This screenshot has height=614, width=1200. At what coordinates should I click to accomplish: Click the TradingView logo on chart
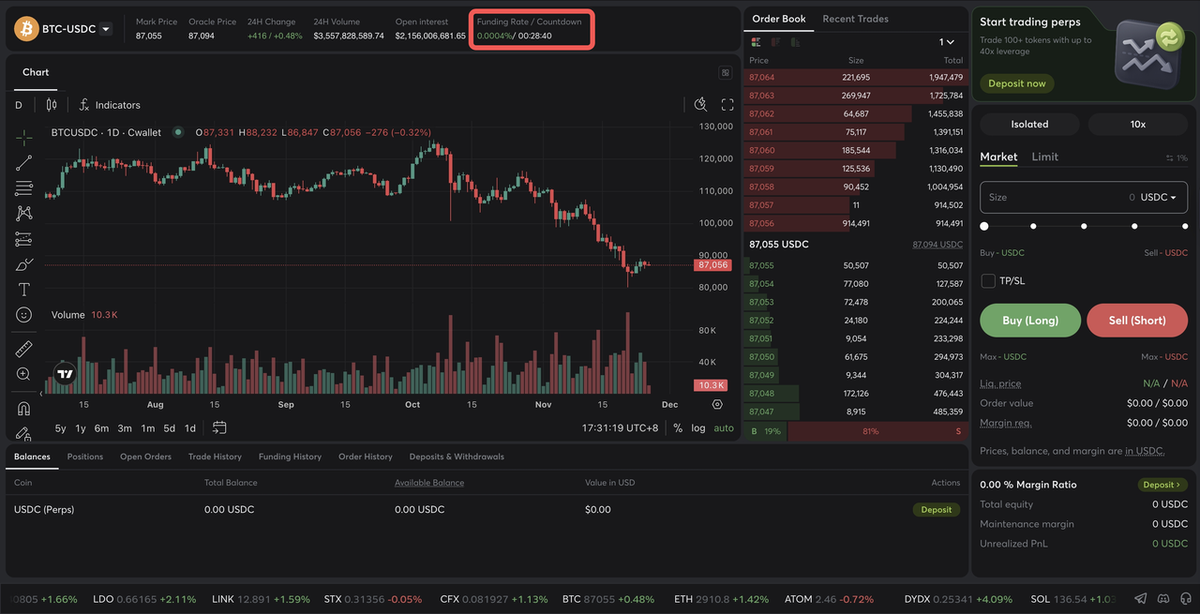coord(65,374)
